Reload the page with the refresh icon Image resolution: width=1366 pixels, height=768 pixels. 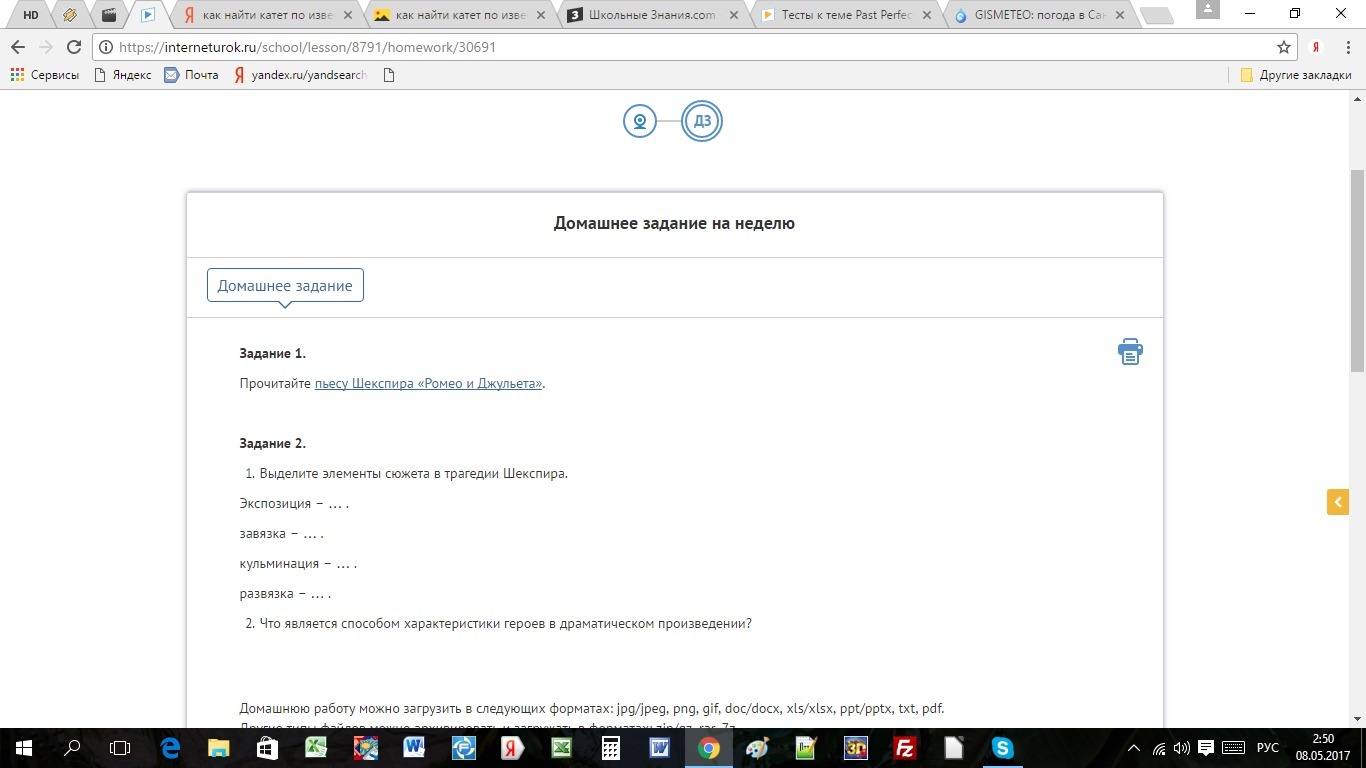74,47
